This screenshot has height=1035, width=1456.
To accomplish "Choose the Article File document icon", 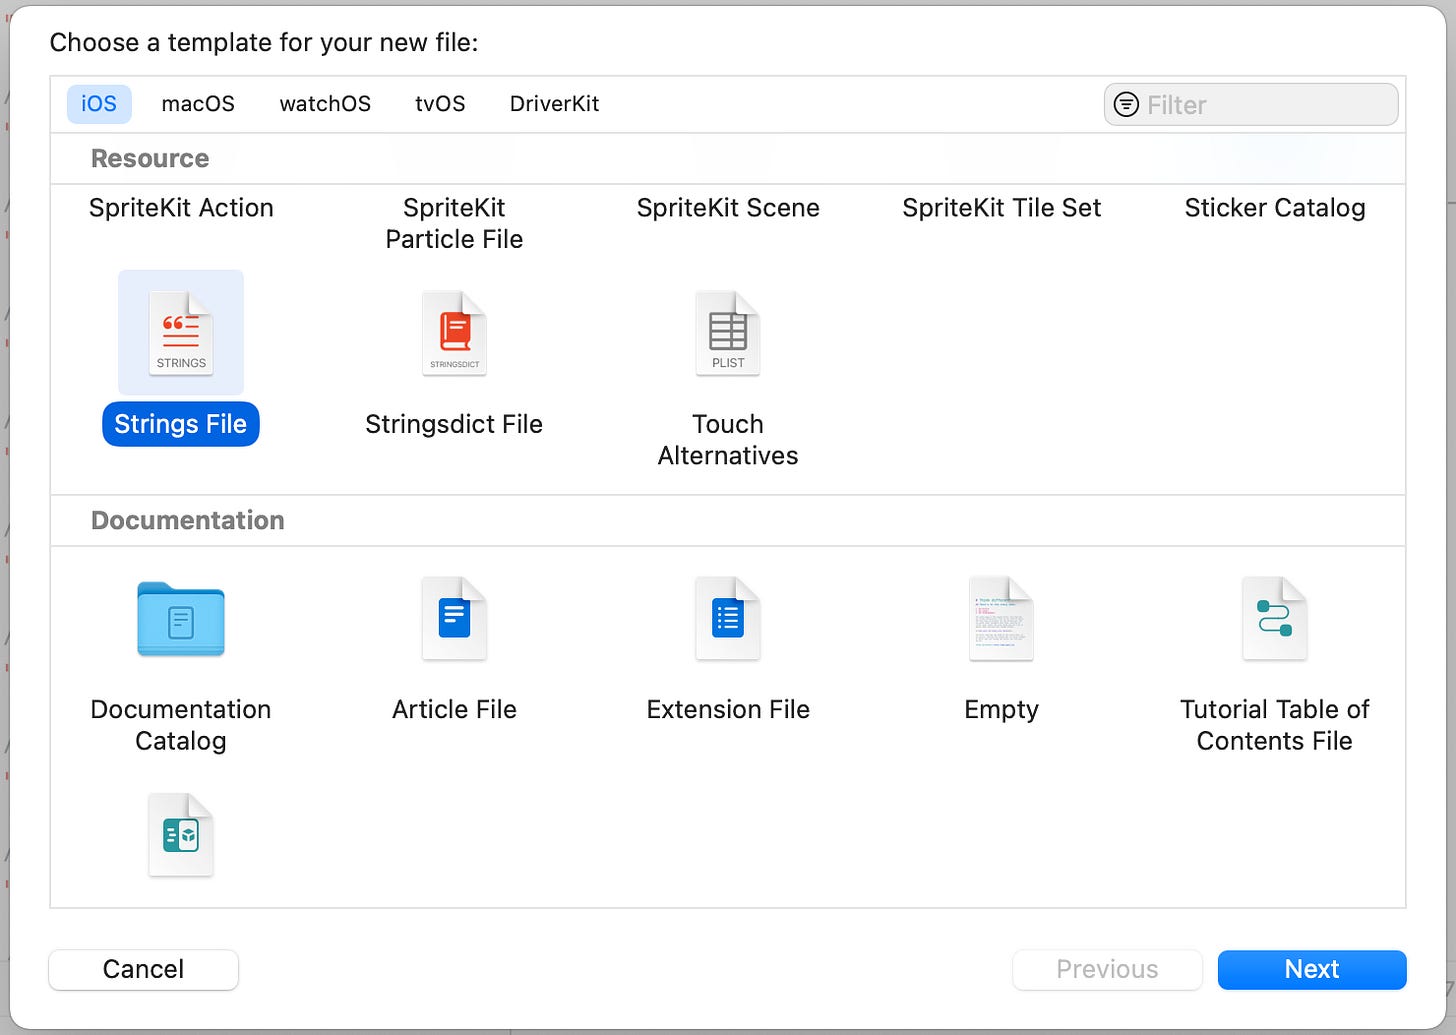I will 454,619.
